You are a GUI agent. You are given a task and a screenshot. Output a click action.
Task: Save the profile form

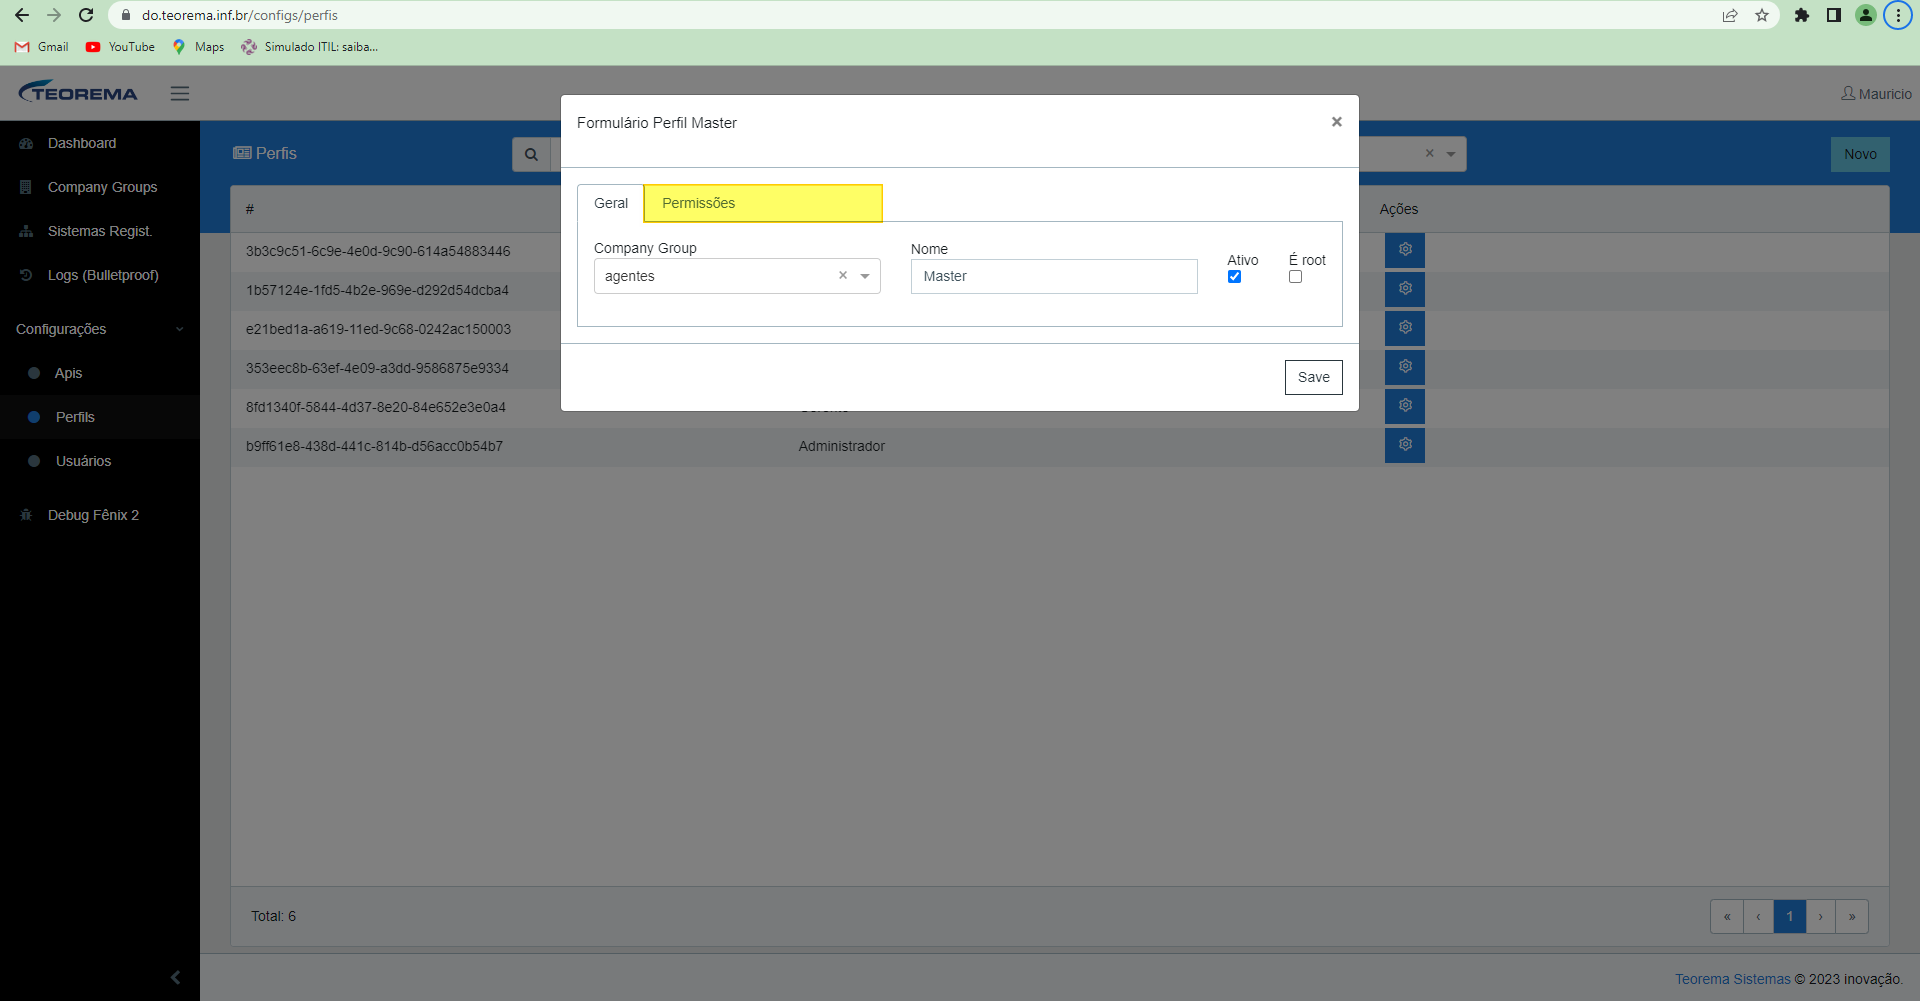1313,377
